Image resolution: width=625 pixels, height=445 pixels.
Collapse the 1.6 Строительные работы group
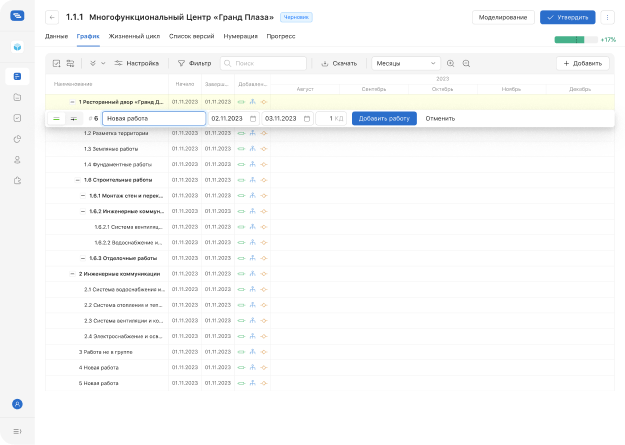pyautogui.click(x=76, y=180)
